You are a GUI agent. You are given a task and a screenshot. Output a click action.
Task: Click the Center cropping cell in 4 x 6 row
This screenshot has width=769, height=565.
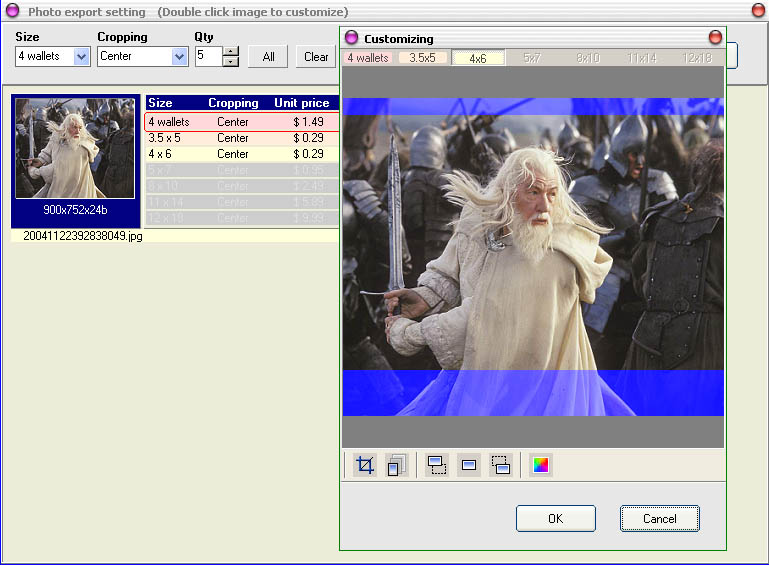(233, 154)
